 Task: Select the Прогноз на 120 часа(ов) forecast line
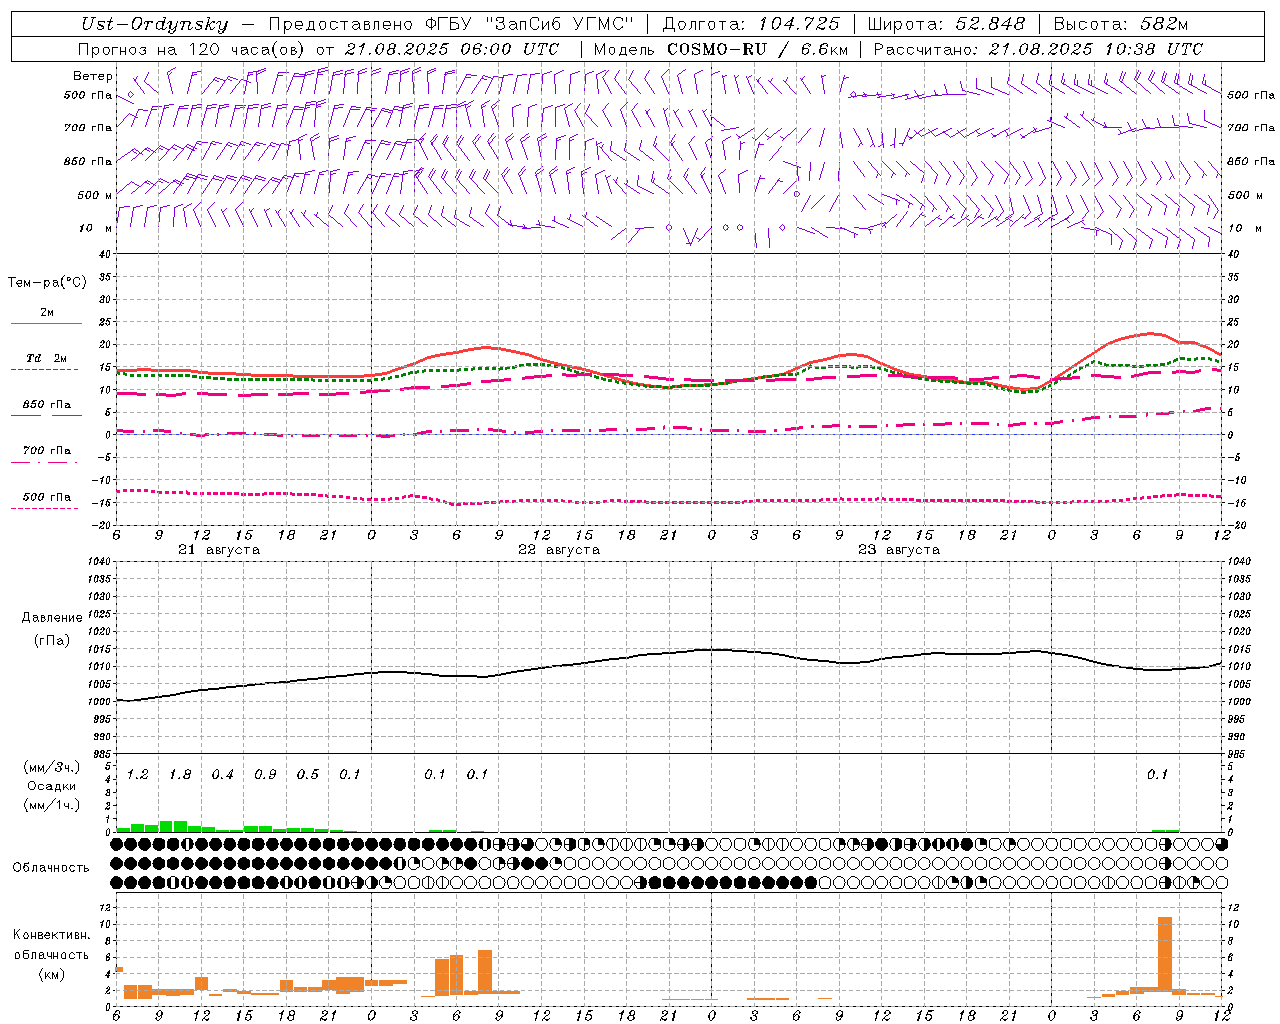click(318, 49)
